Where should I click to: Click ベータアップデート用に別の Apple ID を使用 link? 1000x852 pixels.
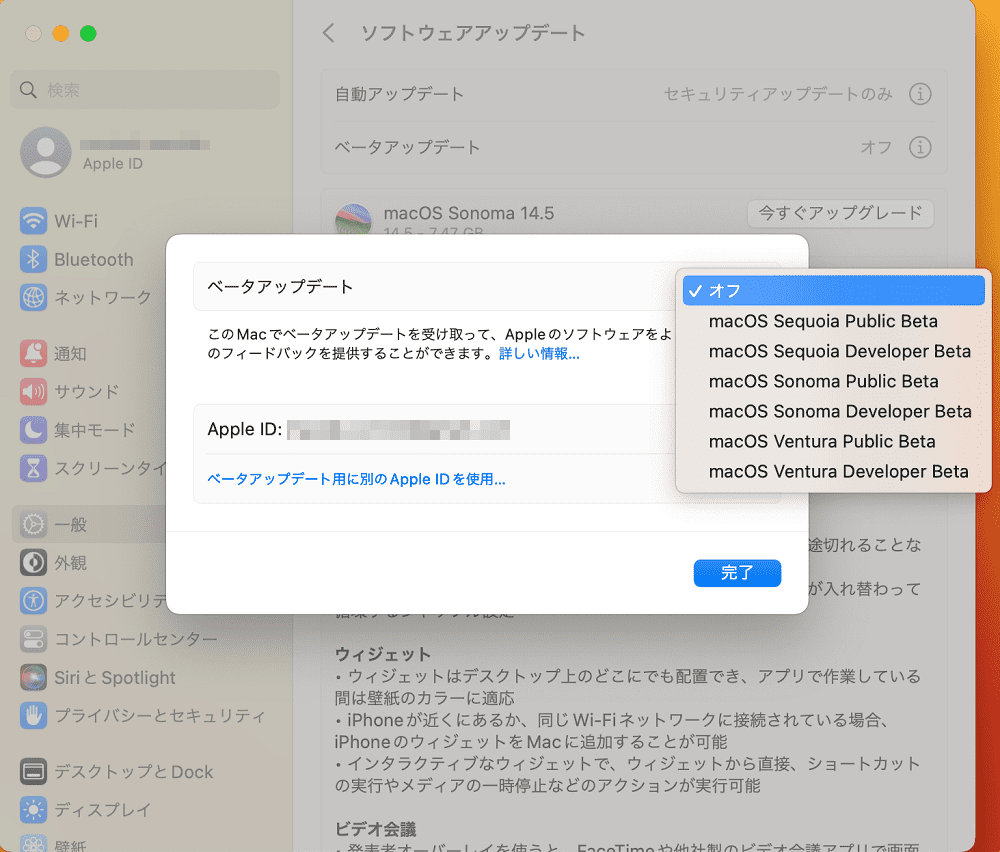click(x=357, y=479)
